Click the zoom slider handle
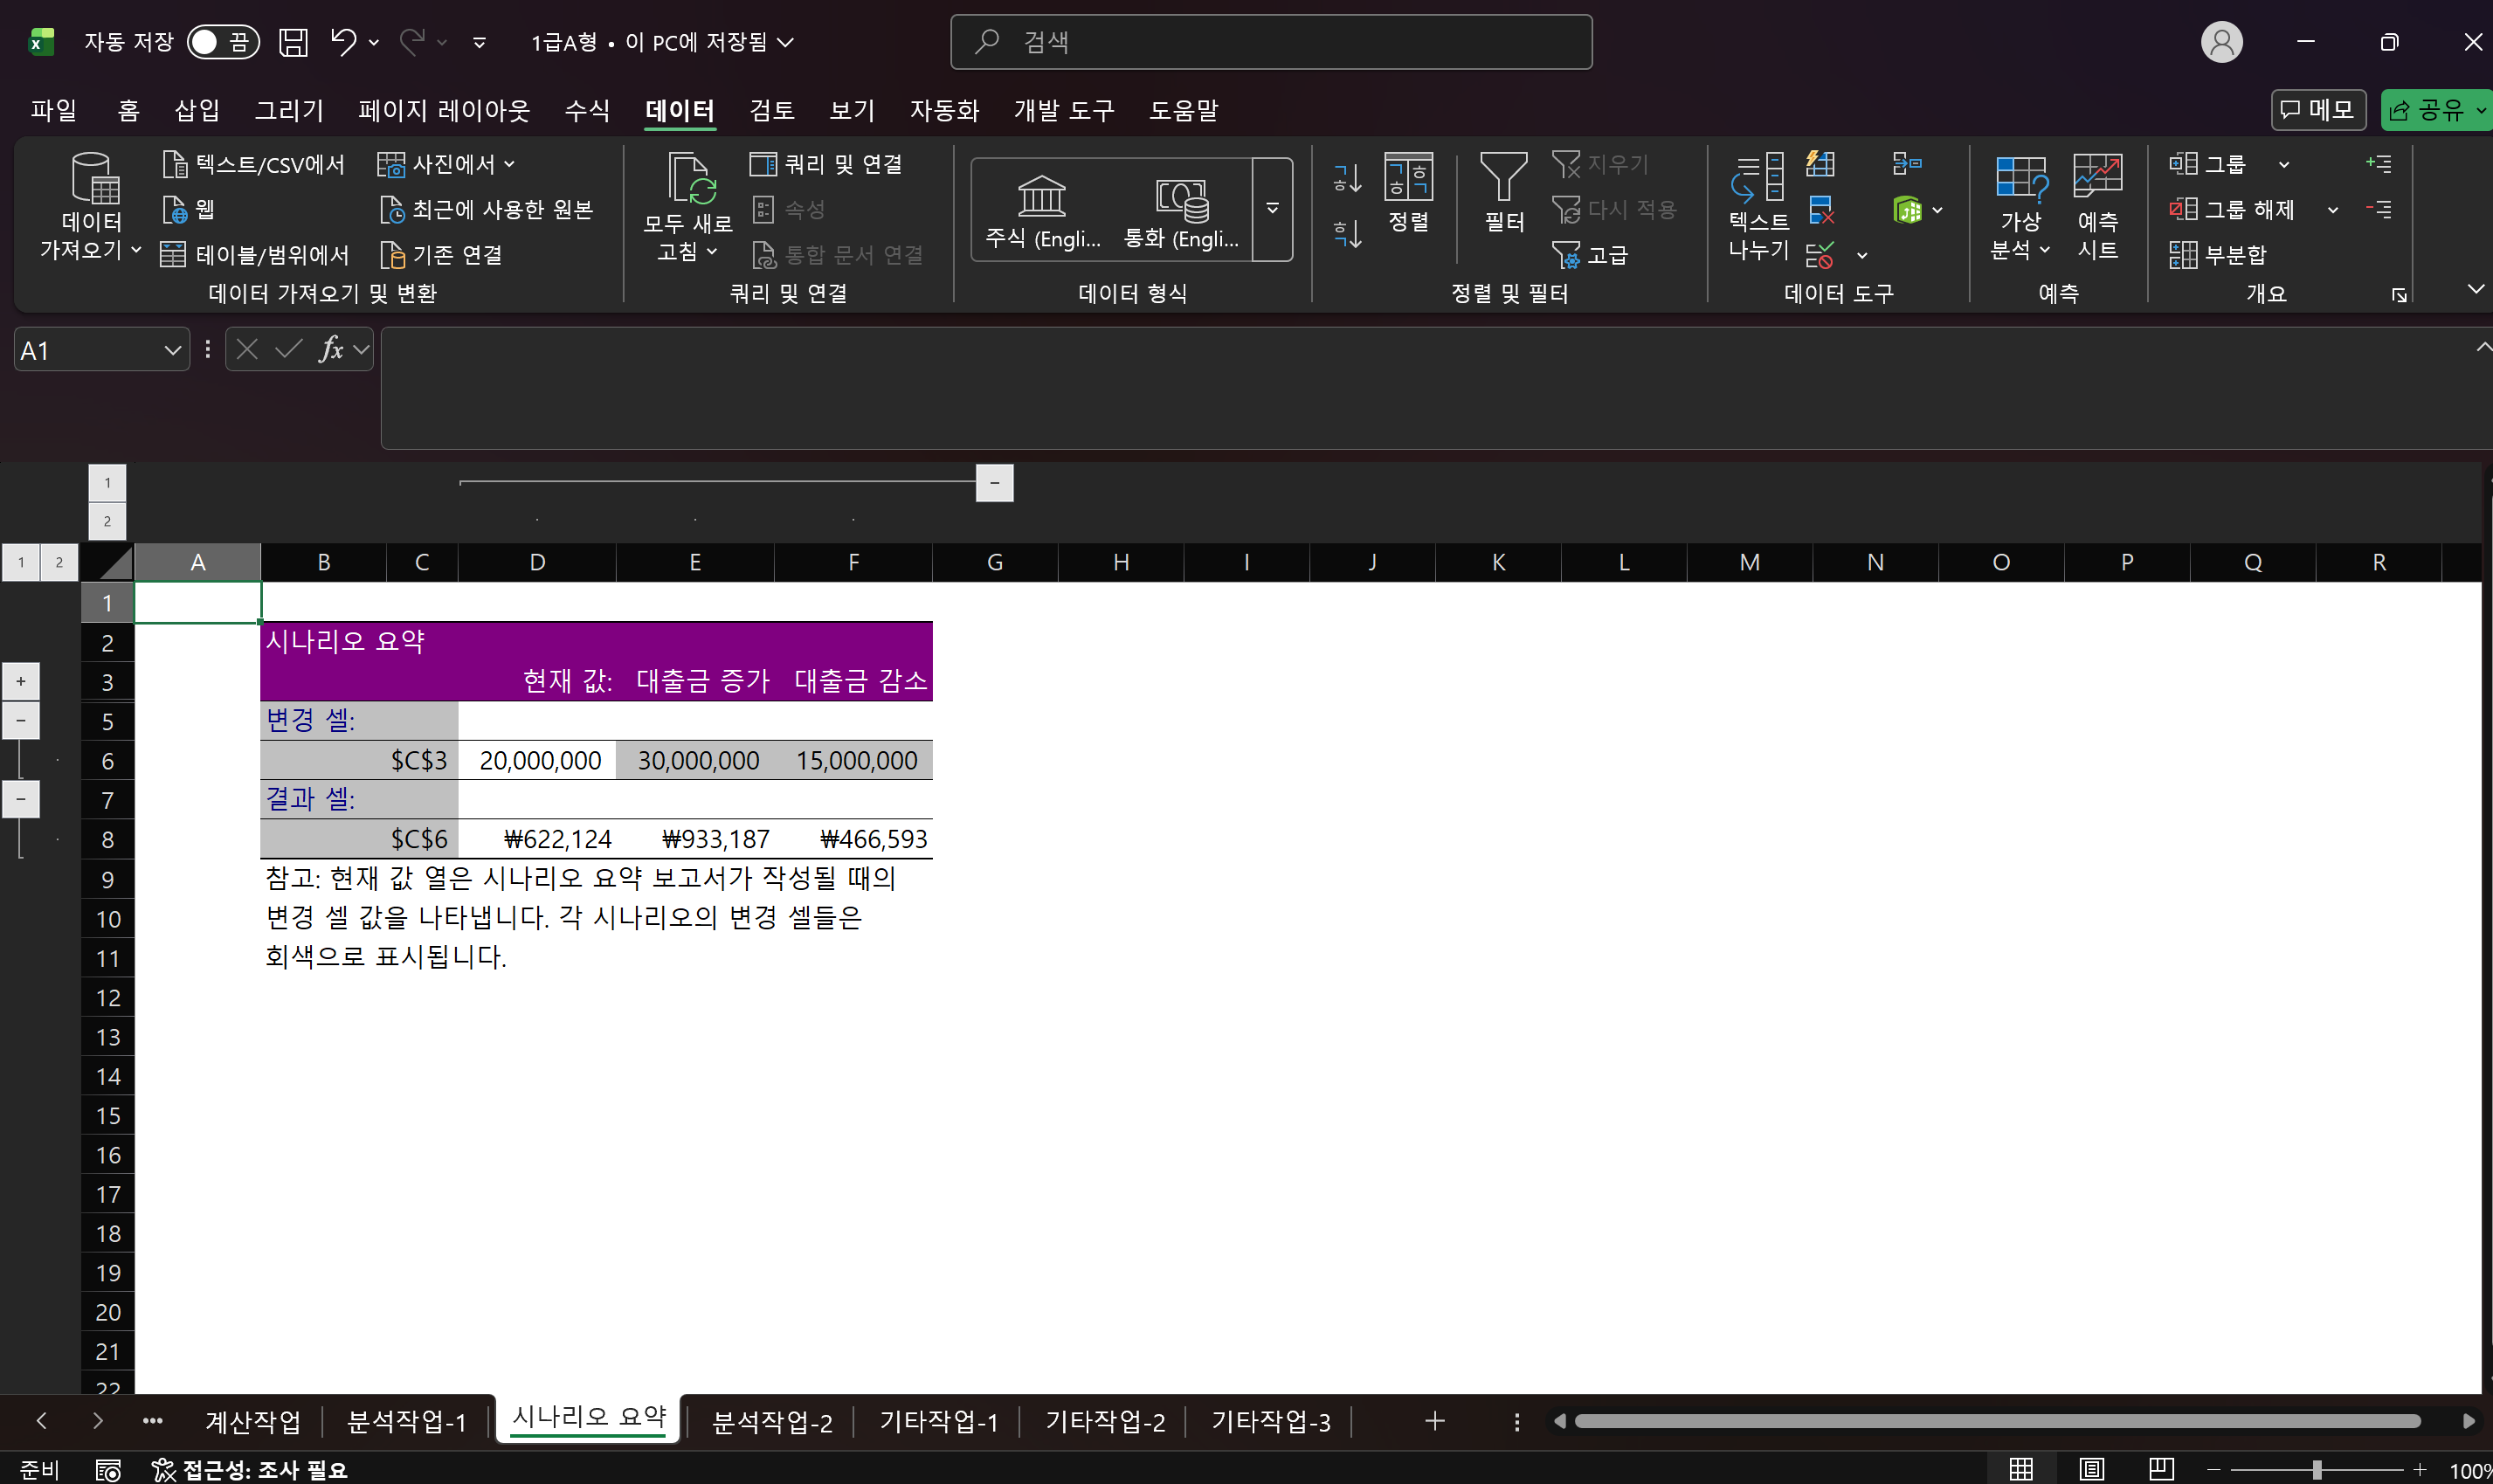This screenshot has width=2493, height=1484. click(x=2316, y=1469)
